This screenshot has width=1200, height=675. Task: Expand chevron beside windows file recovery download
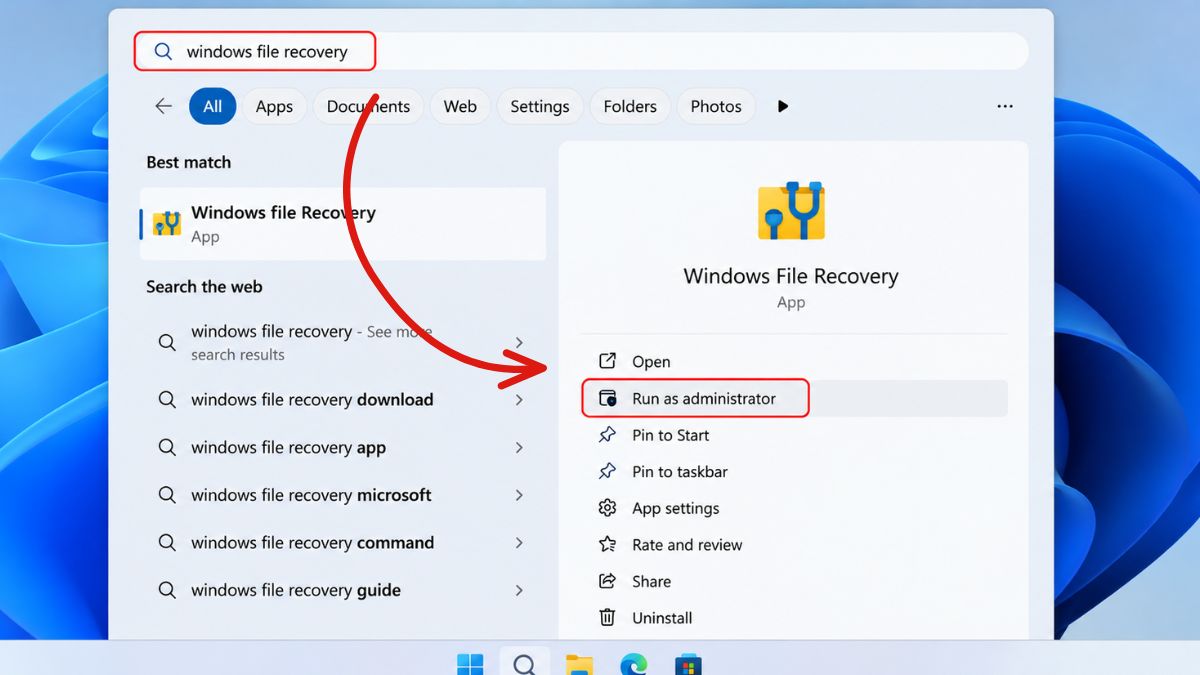519,399
